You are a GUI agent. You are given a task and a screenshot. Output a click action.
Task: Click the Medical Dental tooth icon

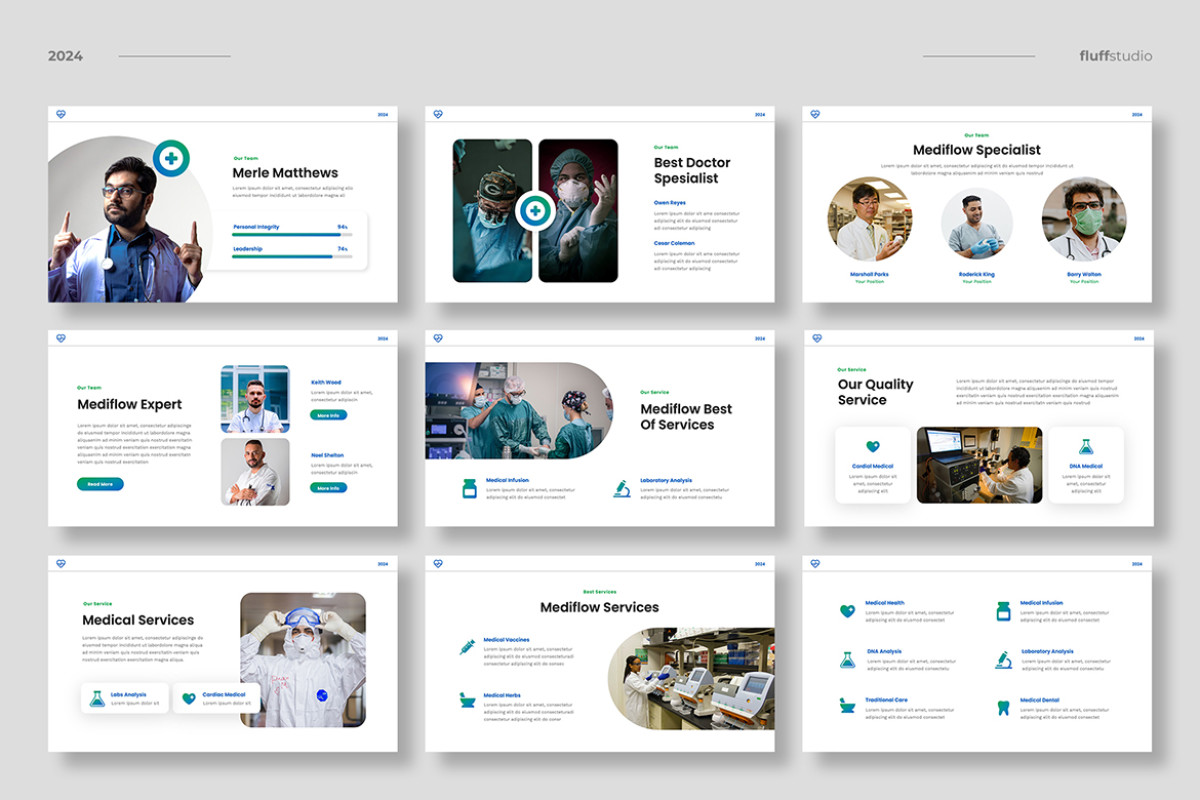coord(1003,708)
